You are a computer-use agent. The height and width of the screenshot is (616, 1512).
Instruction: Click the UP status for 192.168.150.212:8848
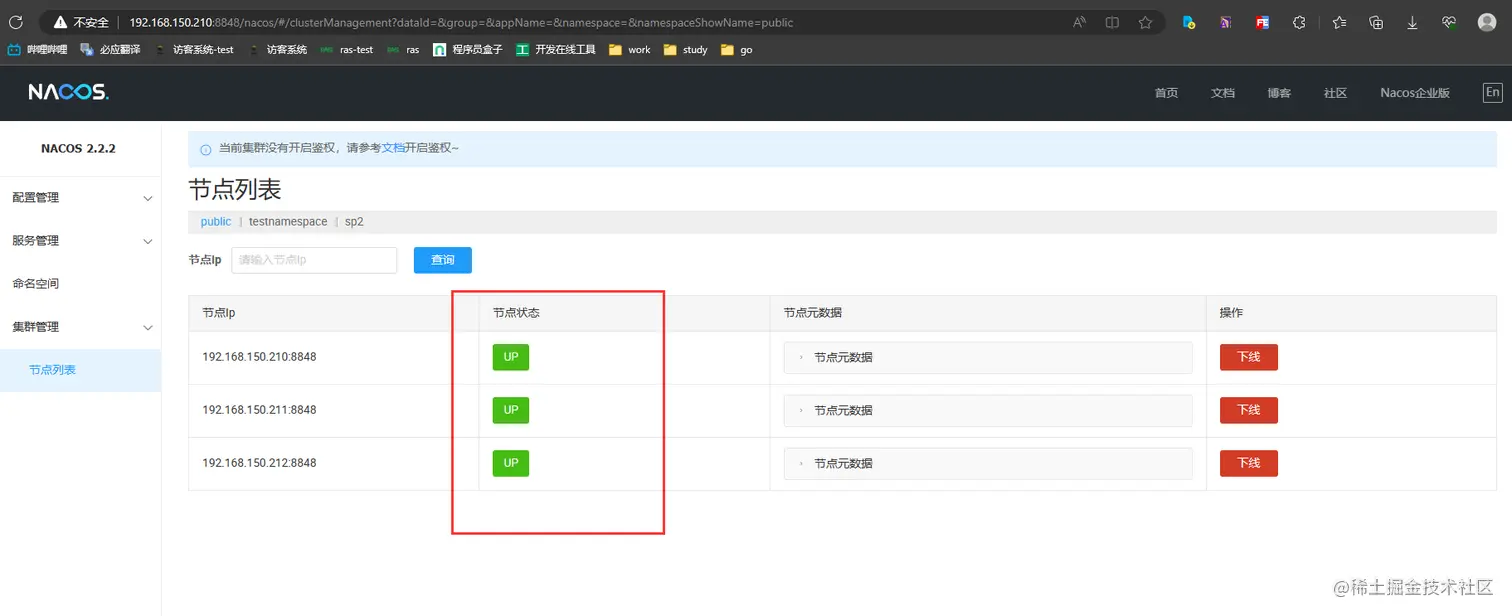pos(511,463)
